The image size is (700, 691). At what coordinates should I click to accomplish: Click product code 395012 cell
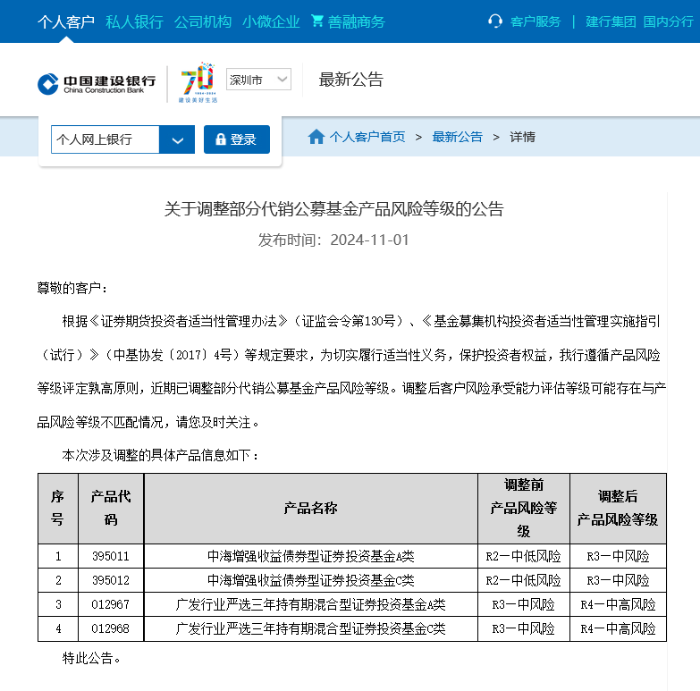click(111, 580)
